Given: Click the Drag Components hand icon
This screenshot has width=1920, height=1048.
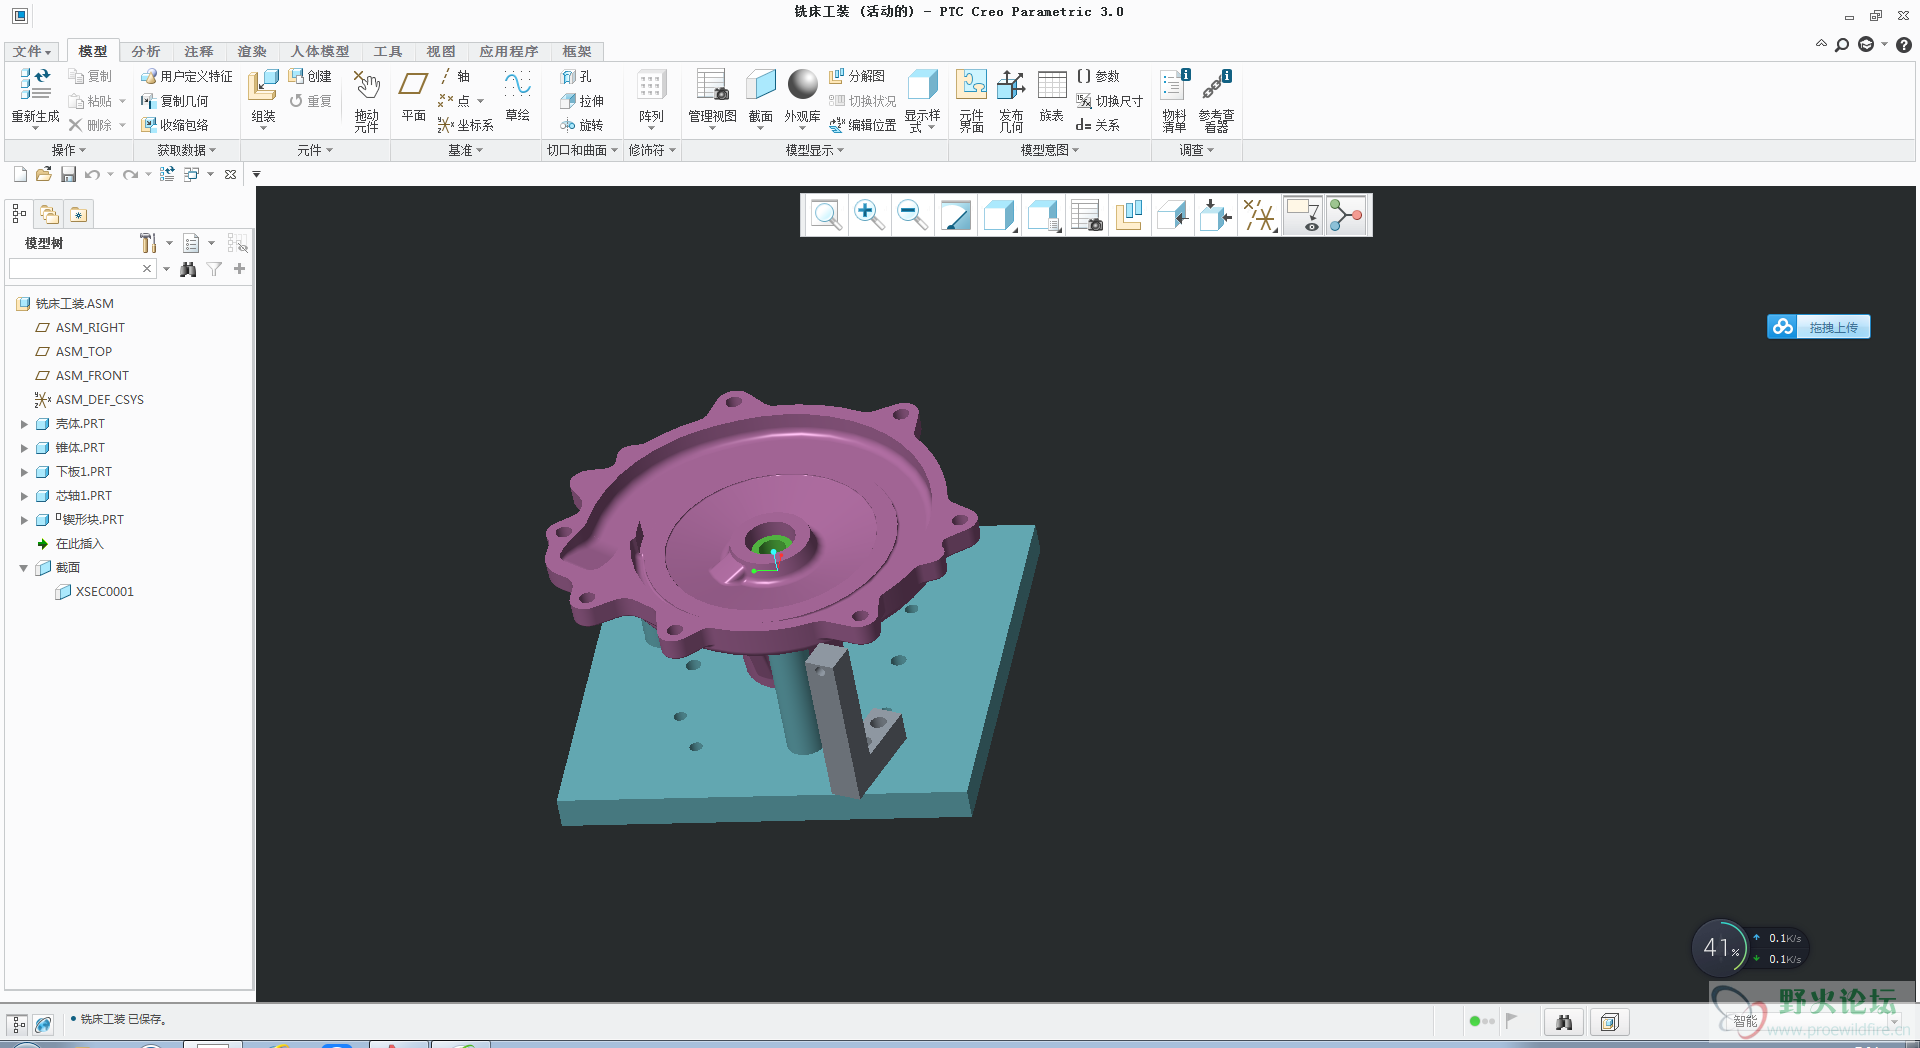Looking at the screenshot, I should [366, 85].
